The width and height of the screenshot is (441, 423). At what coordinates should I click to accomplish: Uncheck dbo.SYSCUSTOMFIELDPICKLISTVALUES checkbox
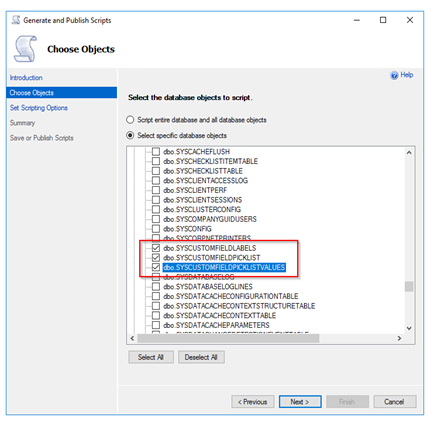pos(156,267)
